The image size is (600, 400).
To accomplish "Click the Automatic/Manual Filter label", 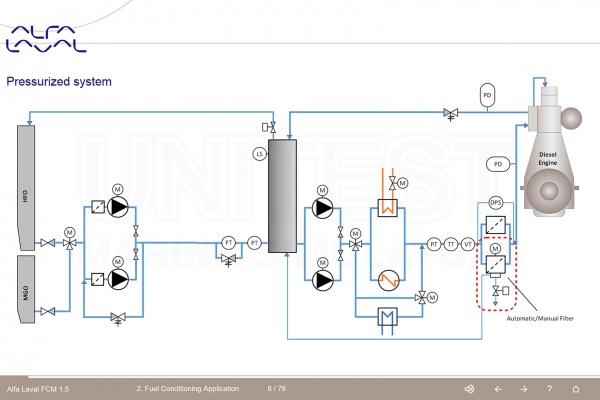I will coord(540,318).
